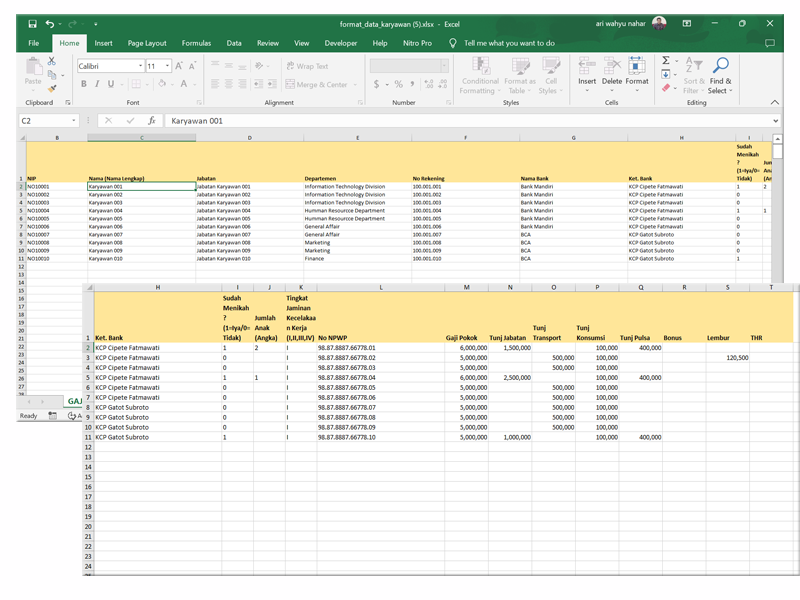The height and width of the screenshot is (600, 800).
Task: Click the Save icon in quick access toolbar
Action: coord(32,22)
